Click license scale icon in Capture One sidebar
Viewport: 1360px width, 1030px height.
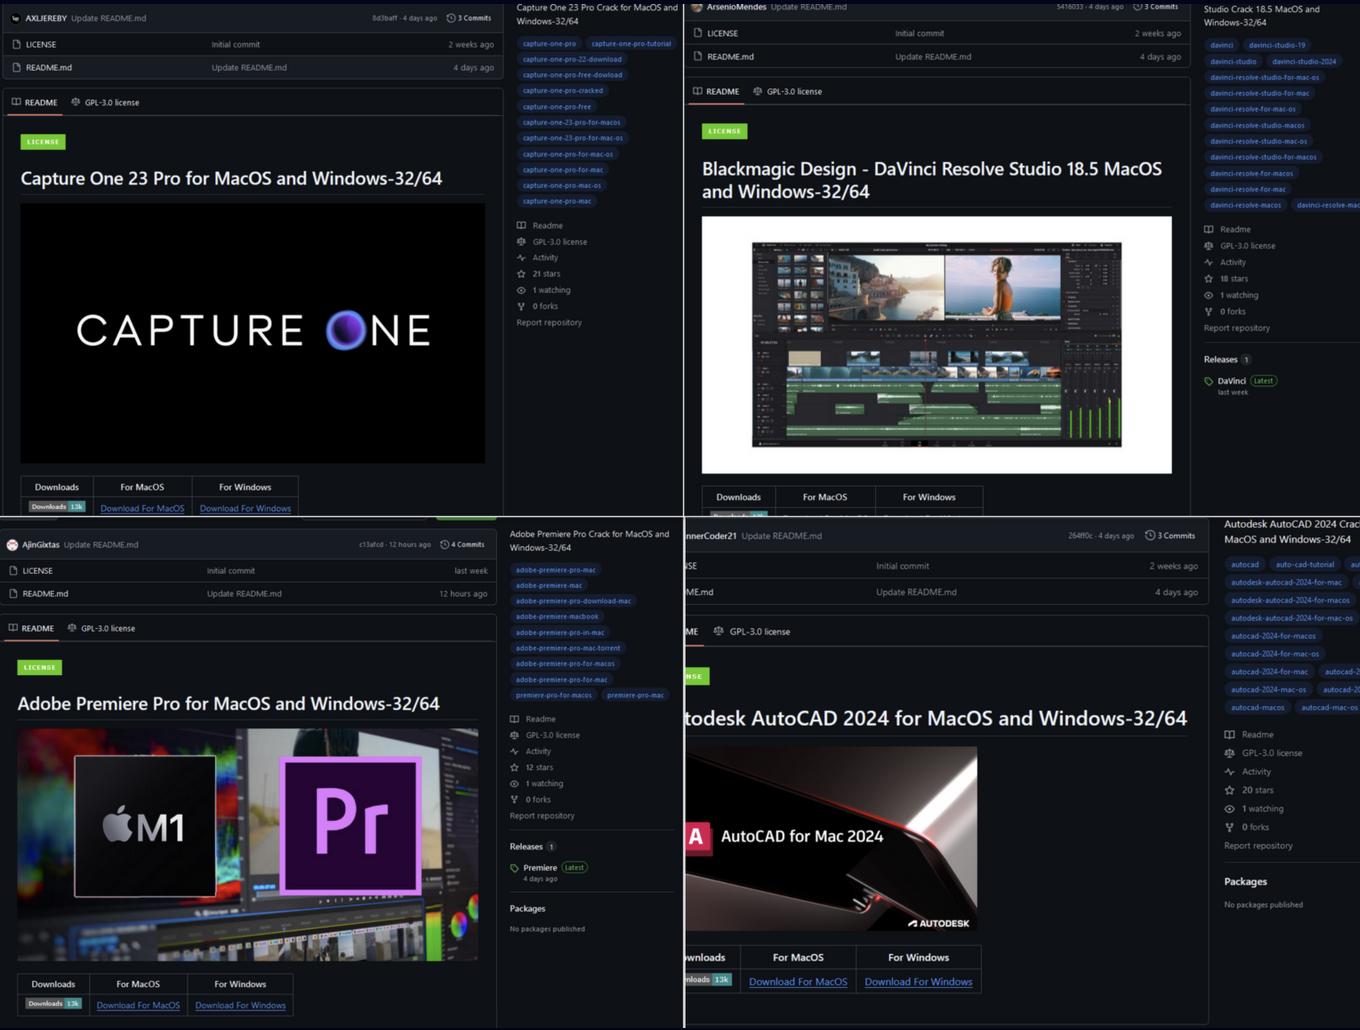click(x=521, y=242)
